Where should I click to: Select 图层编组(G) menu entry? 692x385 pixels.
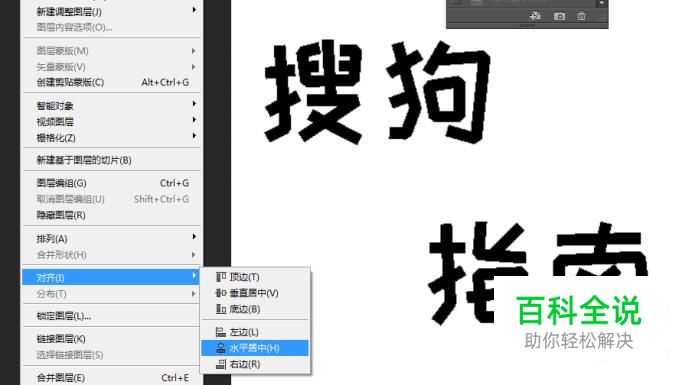coord(111,183)
